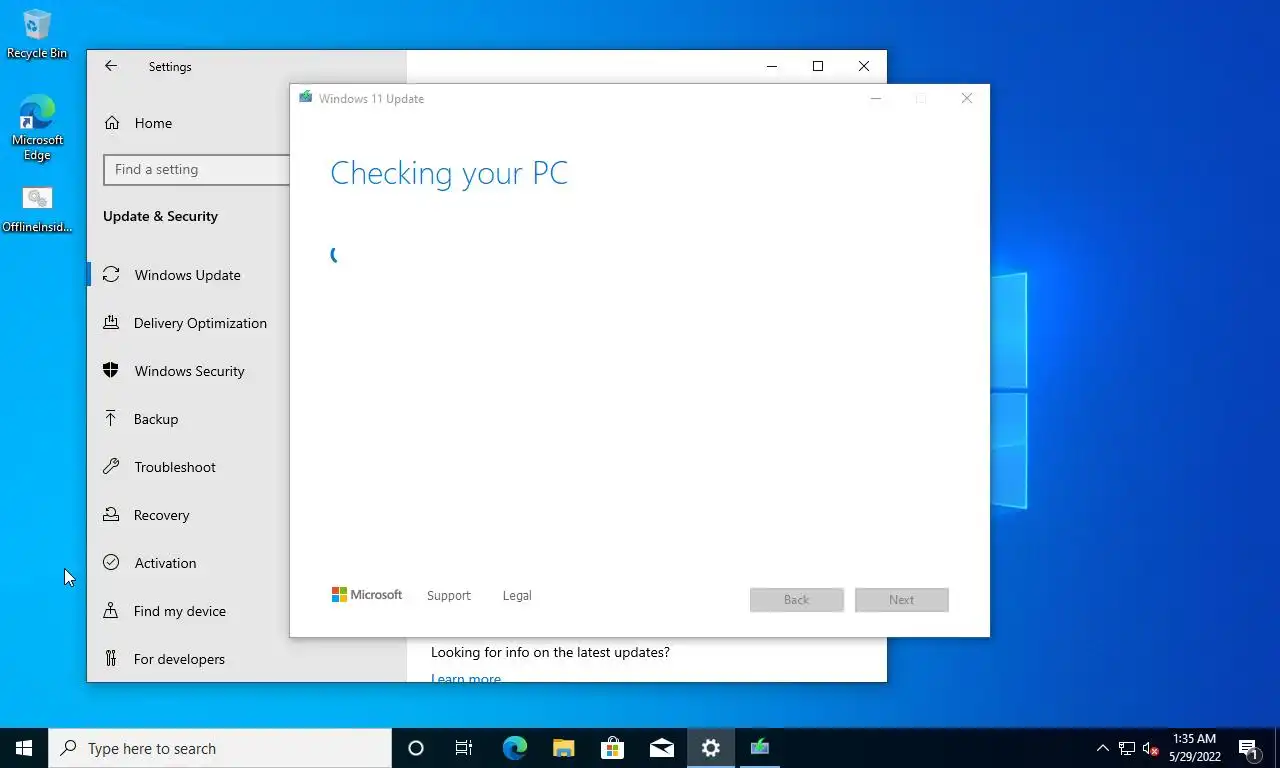This screenshot has height=768, width=1280.
Task: Open For developers settings page
Action: click(179, 659)
